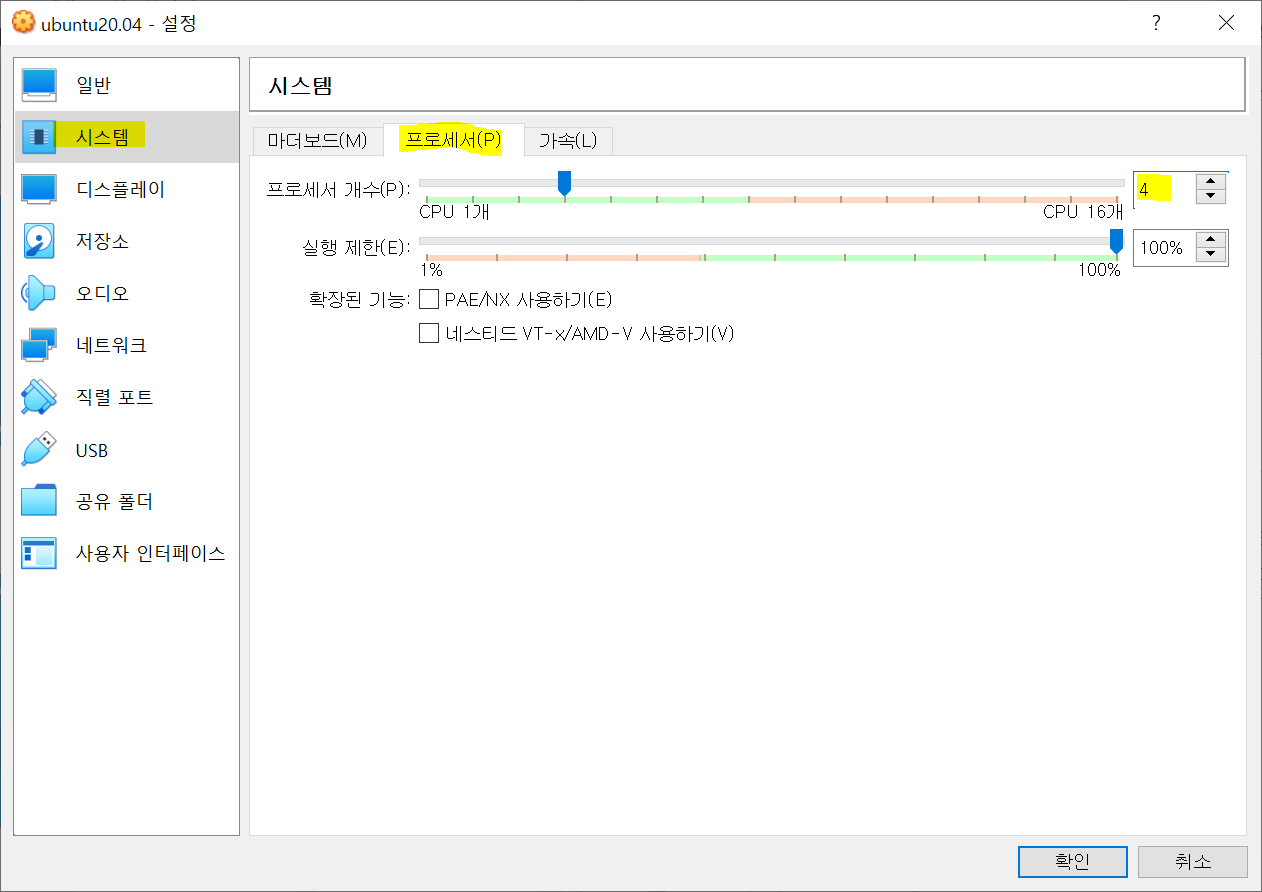The height and width of the screenshot is (892, 1262).
Task: Switch to the 가속(L) tab
Action: (568, 140)
